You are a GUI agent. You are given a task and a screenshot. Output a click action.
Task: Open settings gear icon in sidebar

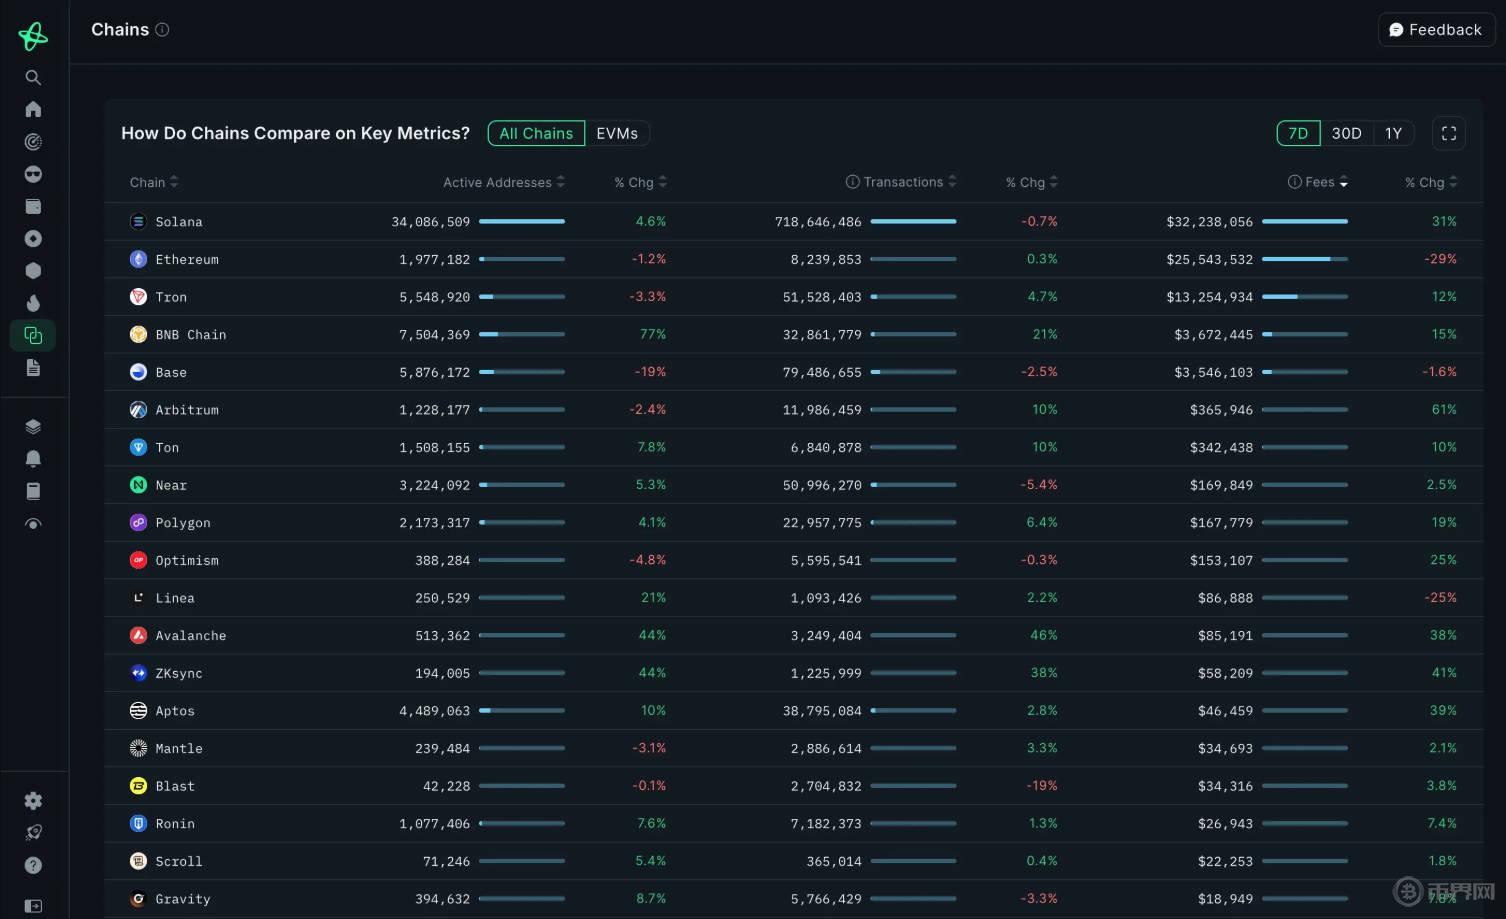(33, 801)
